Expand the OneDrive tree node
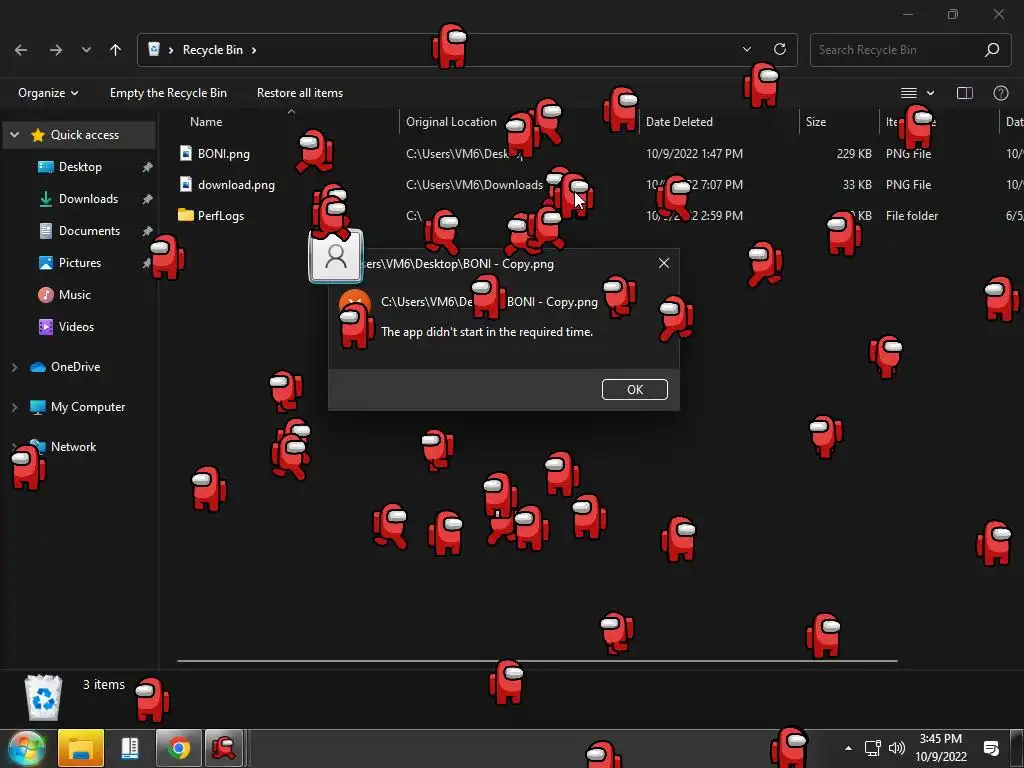The height and width of the screenshot is (768, 1024). 14,367
